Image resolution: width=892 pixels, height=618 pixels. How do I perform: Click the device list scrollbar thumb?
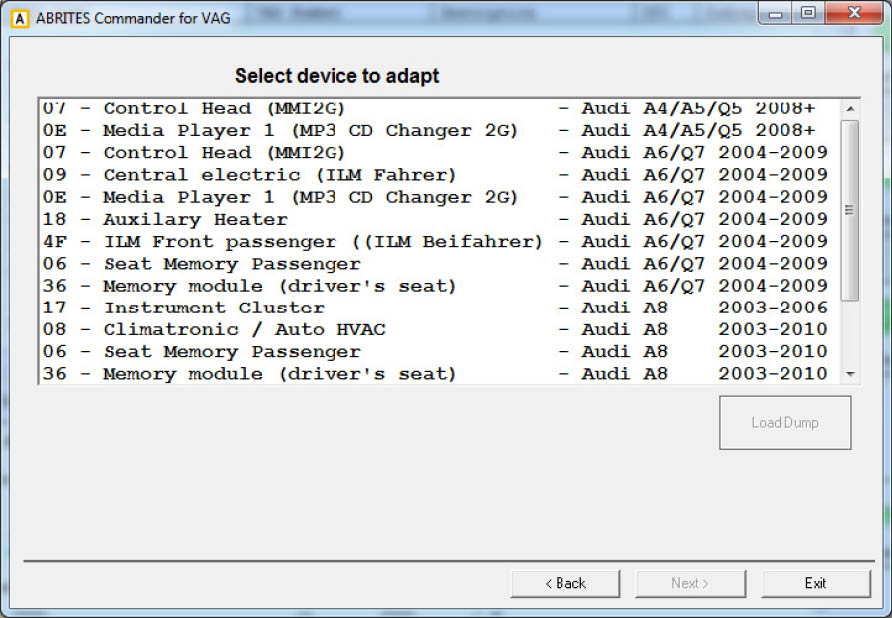(850, 210)
